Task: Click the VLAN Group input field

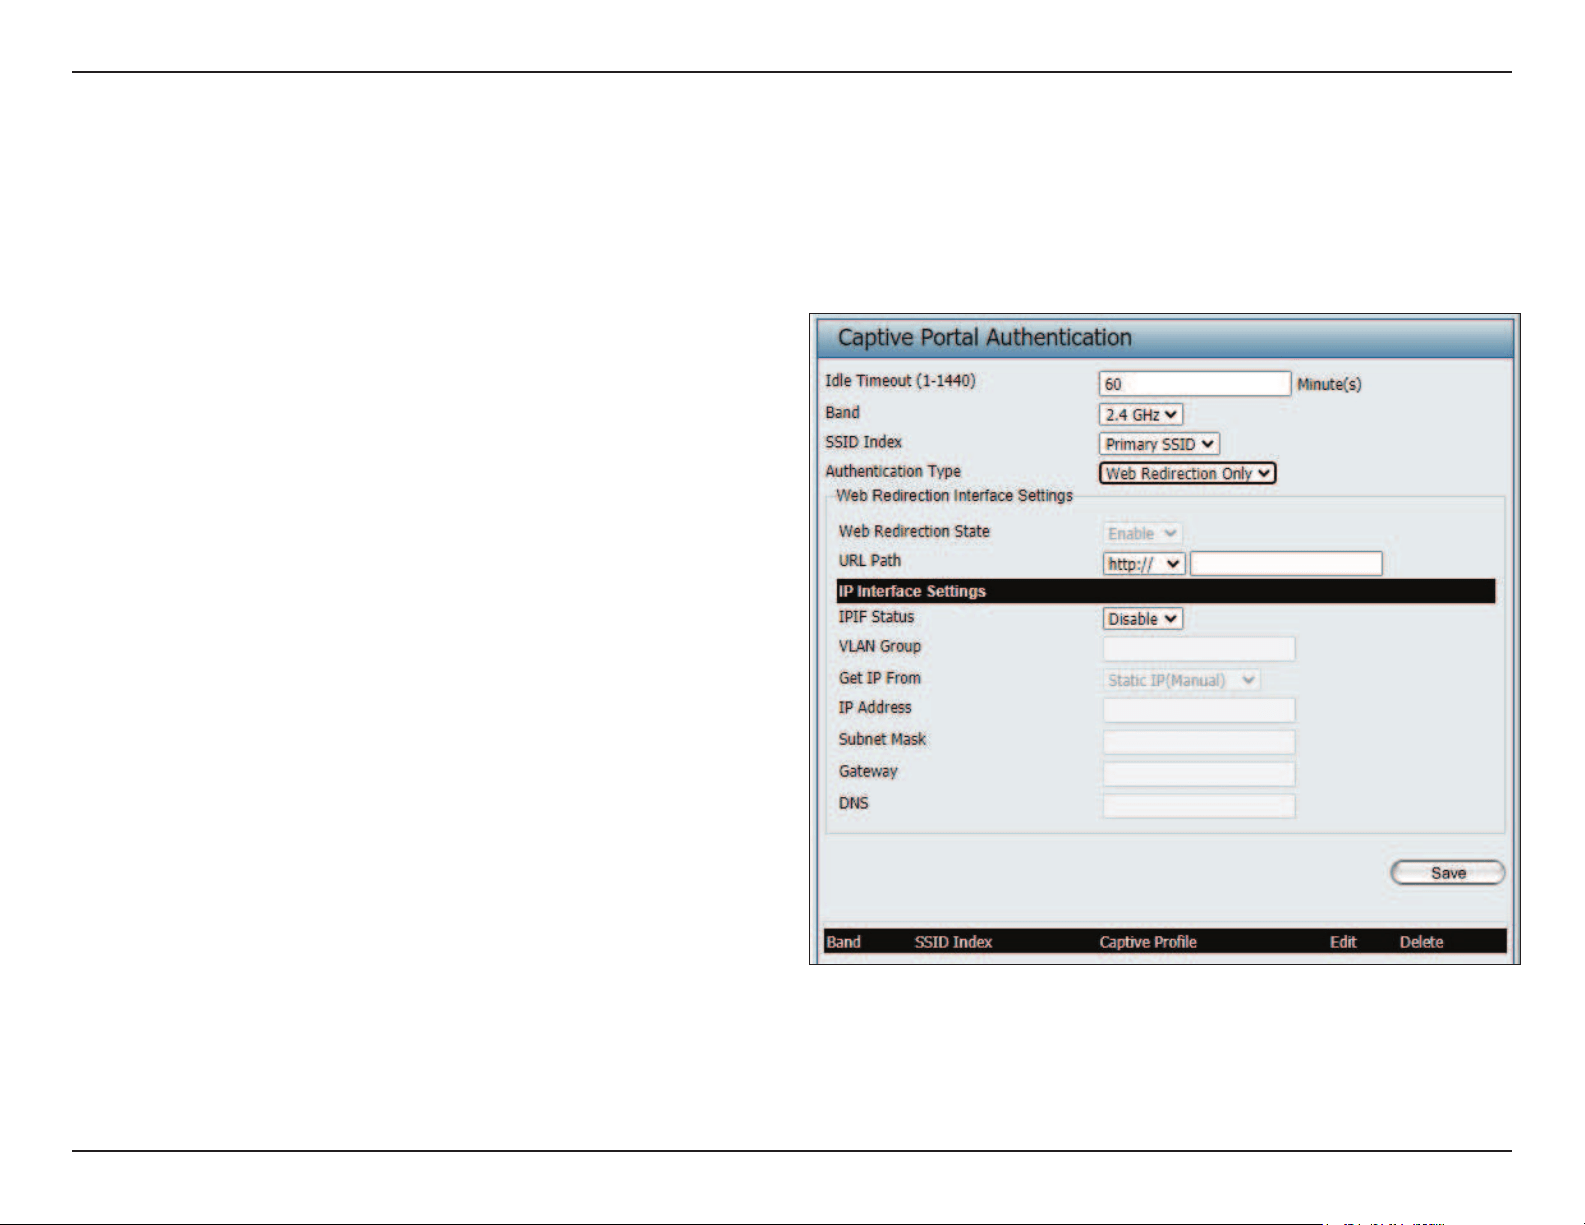Action: pos(1199,649)
